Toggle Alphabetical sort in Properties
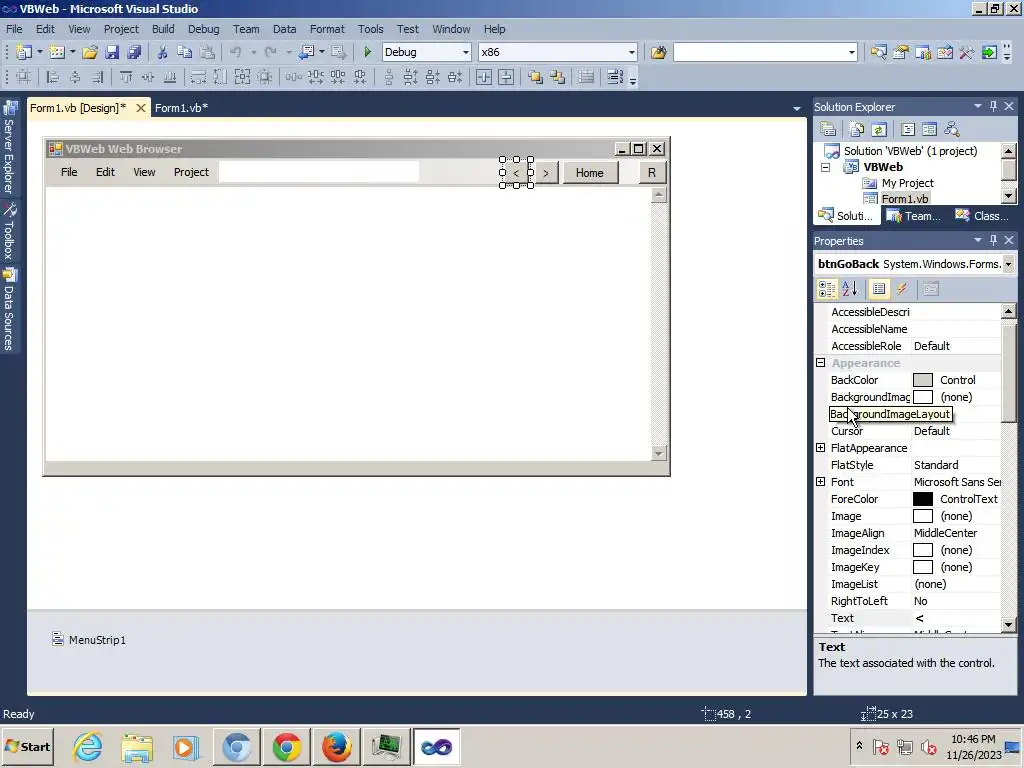This screenshot has height=768, width=1024. click(x=850, y=289)
